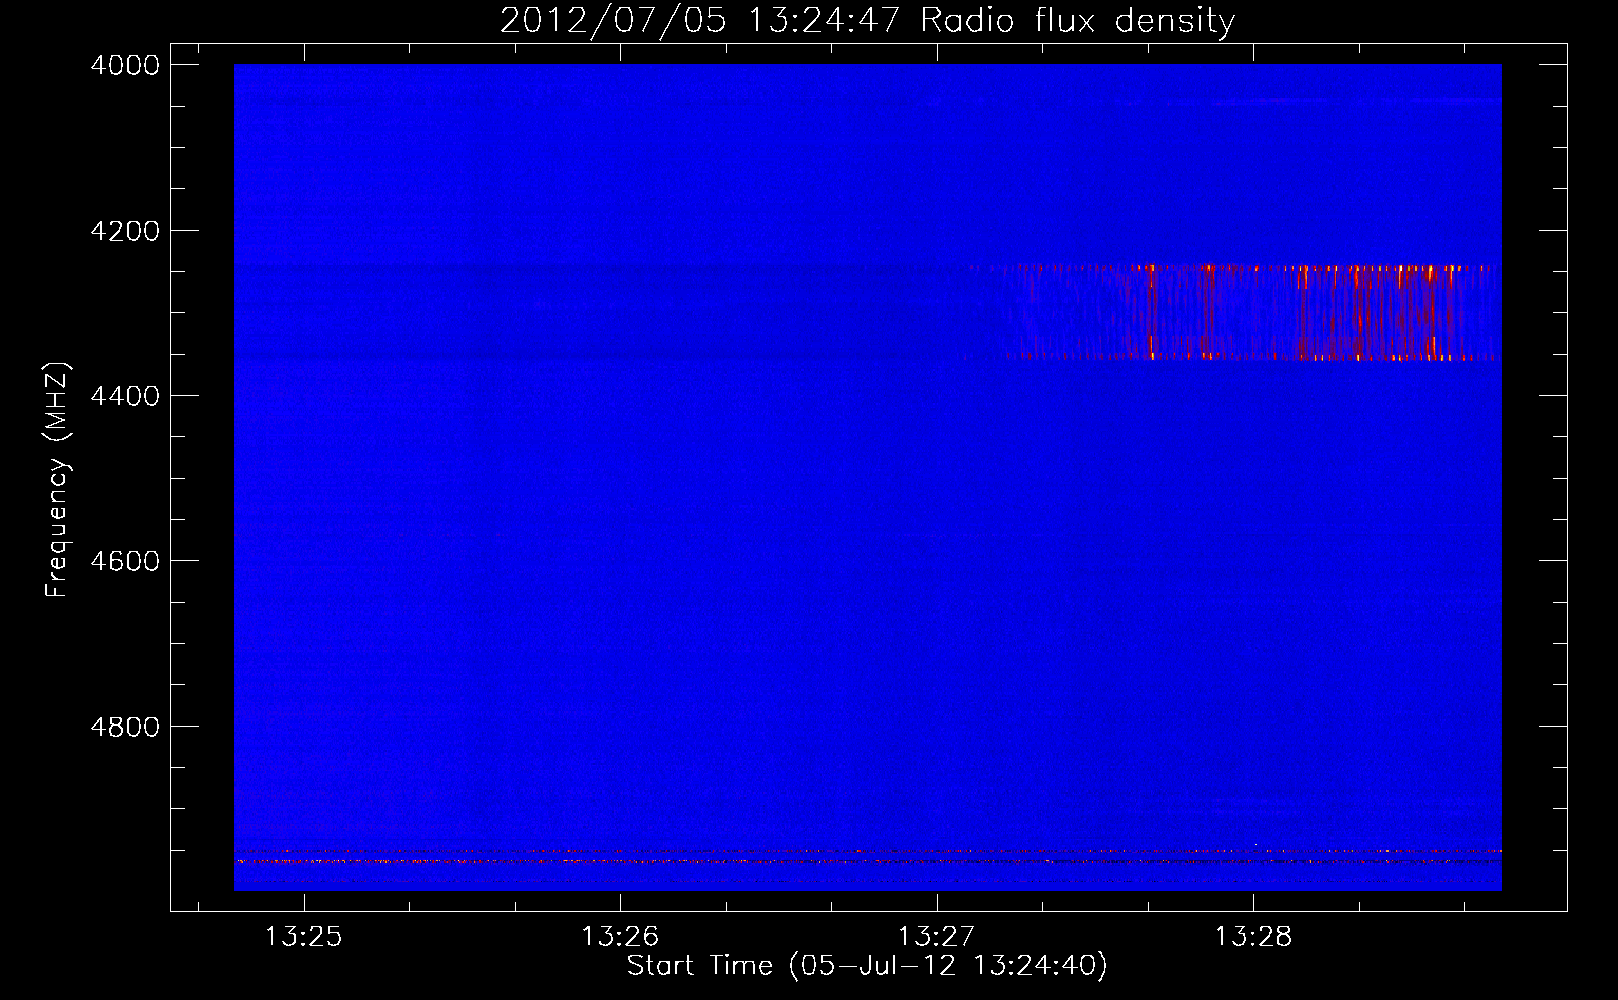The width and height of the screenshot is (1618, 1000).
Task: Click the 'Start Time (05-Jul-12 13:24:40)' axis label
Action: point(867,966)
